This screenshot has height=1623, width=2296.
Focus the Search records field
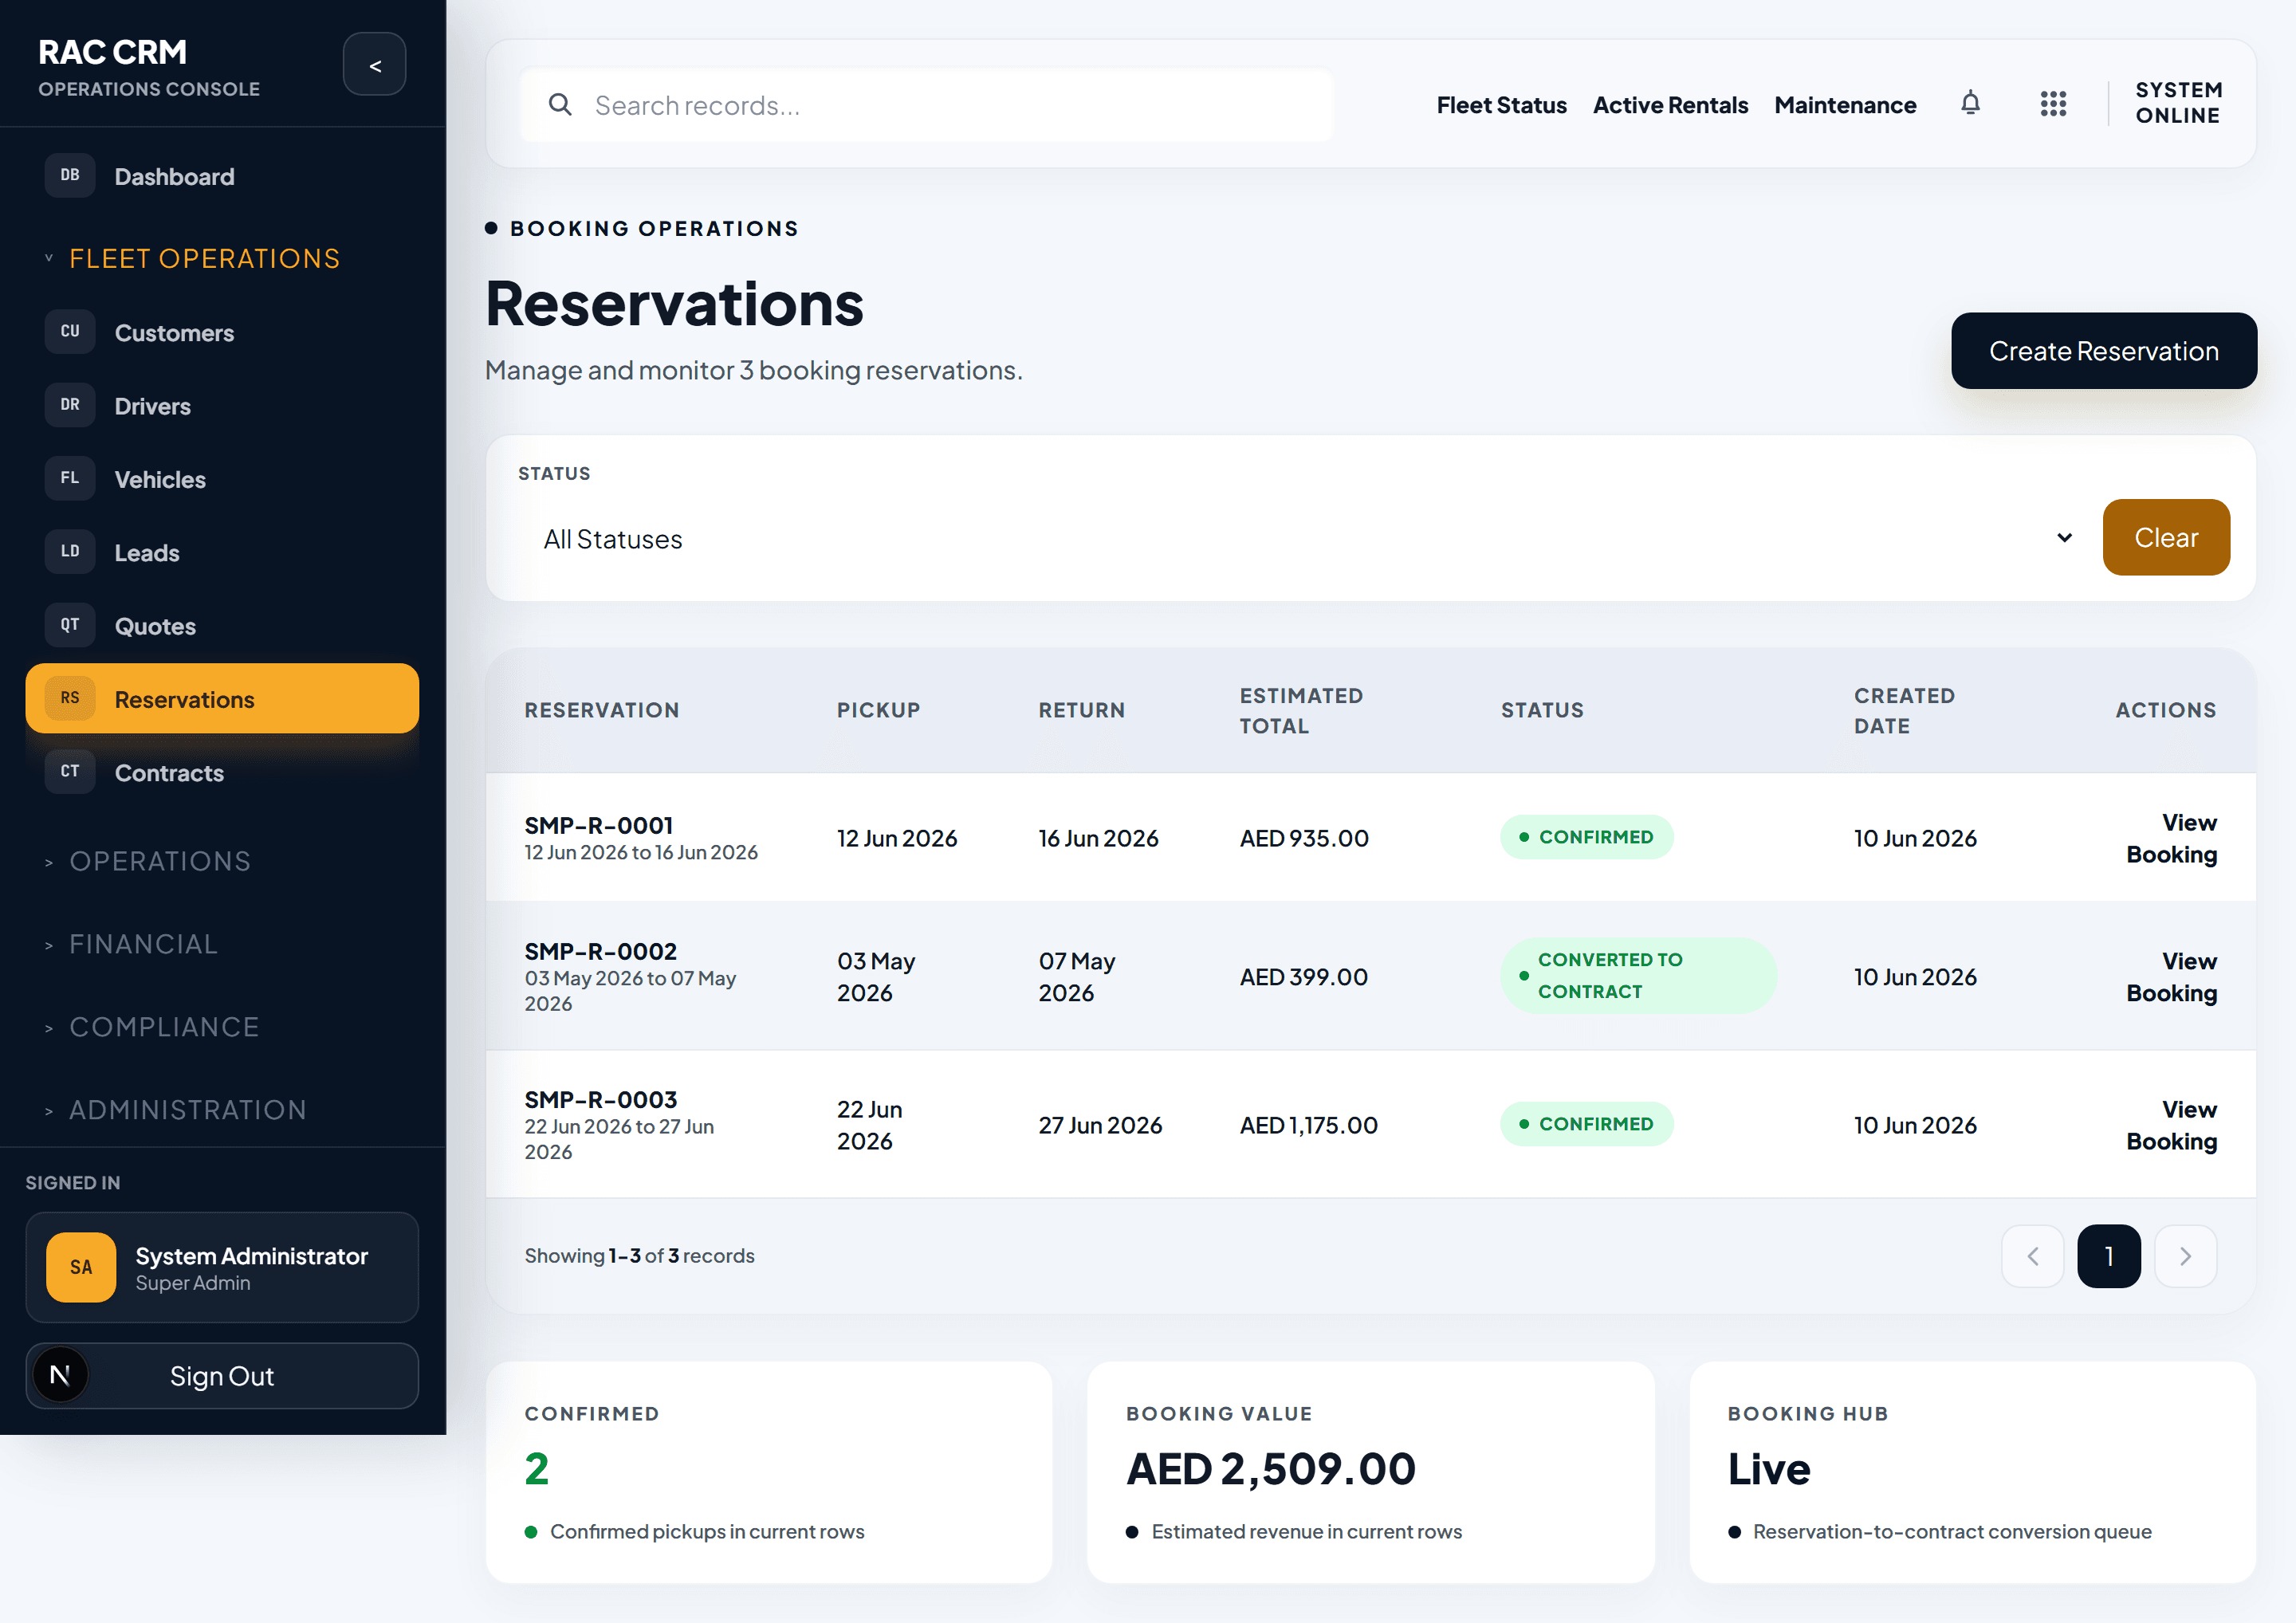pyautogui.click(x=926, y=105)
